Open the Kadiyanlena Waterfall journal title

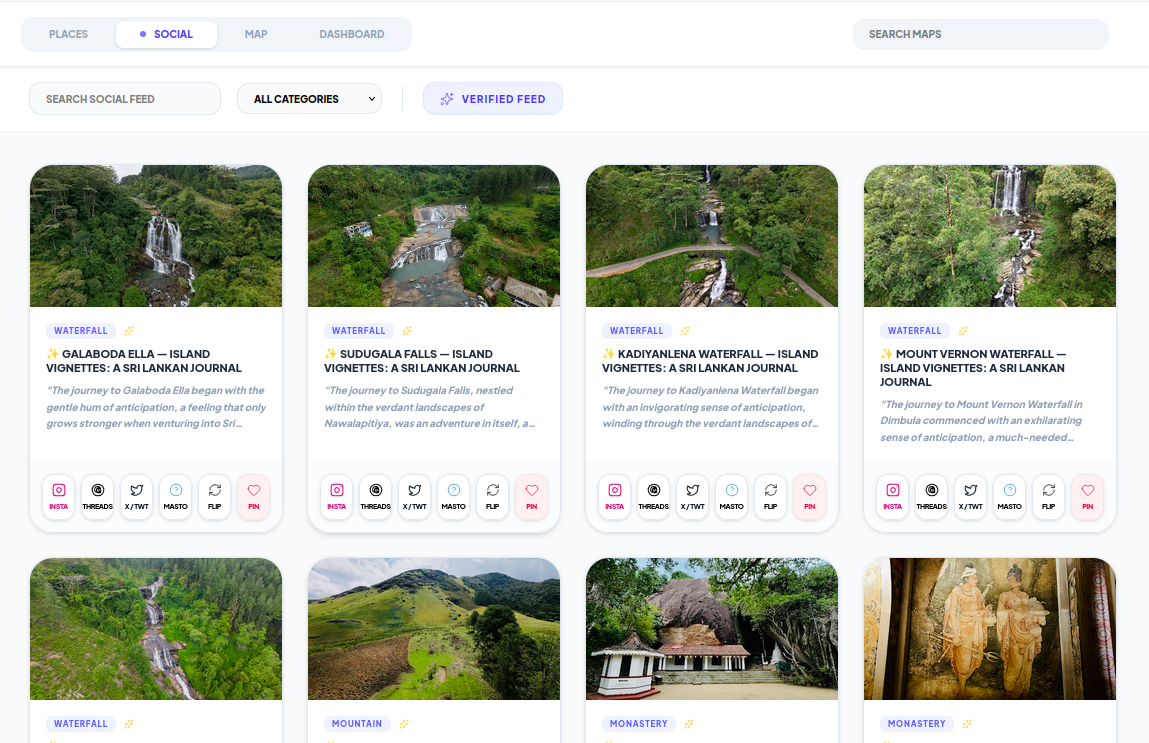click(x=710, y=361)
